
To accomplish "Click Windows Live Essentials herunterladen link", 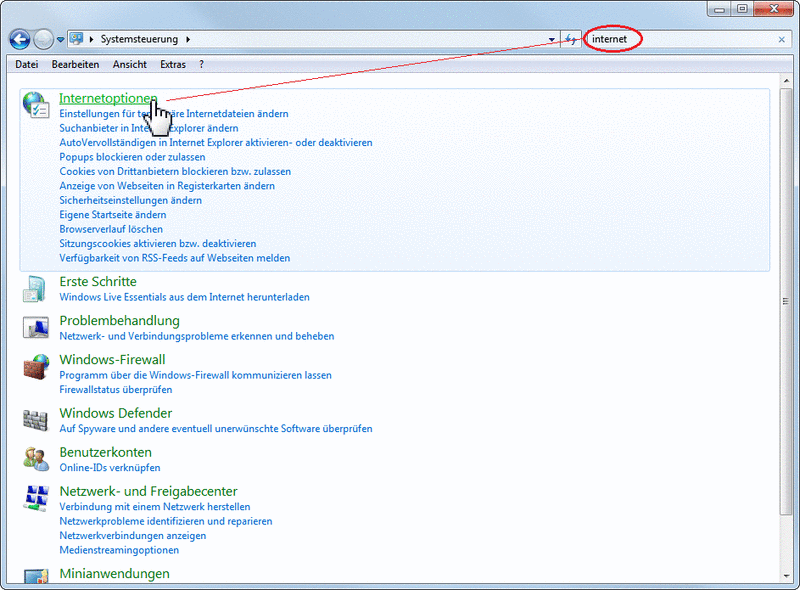I will [184, 297].
